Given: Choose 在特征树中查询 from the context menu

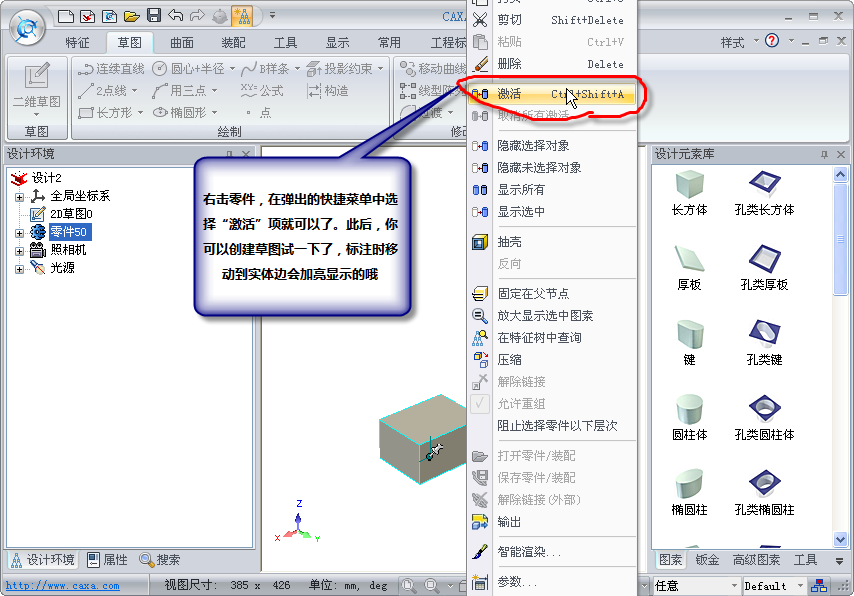Looking at the screenshot, I should click(552, 338).
